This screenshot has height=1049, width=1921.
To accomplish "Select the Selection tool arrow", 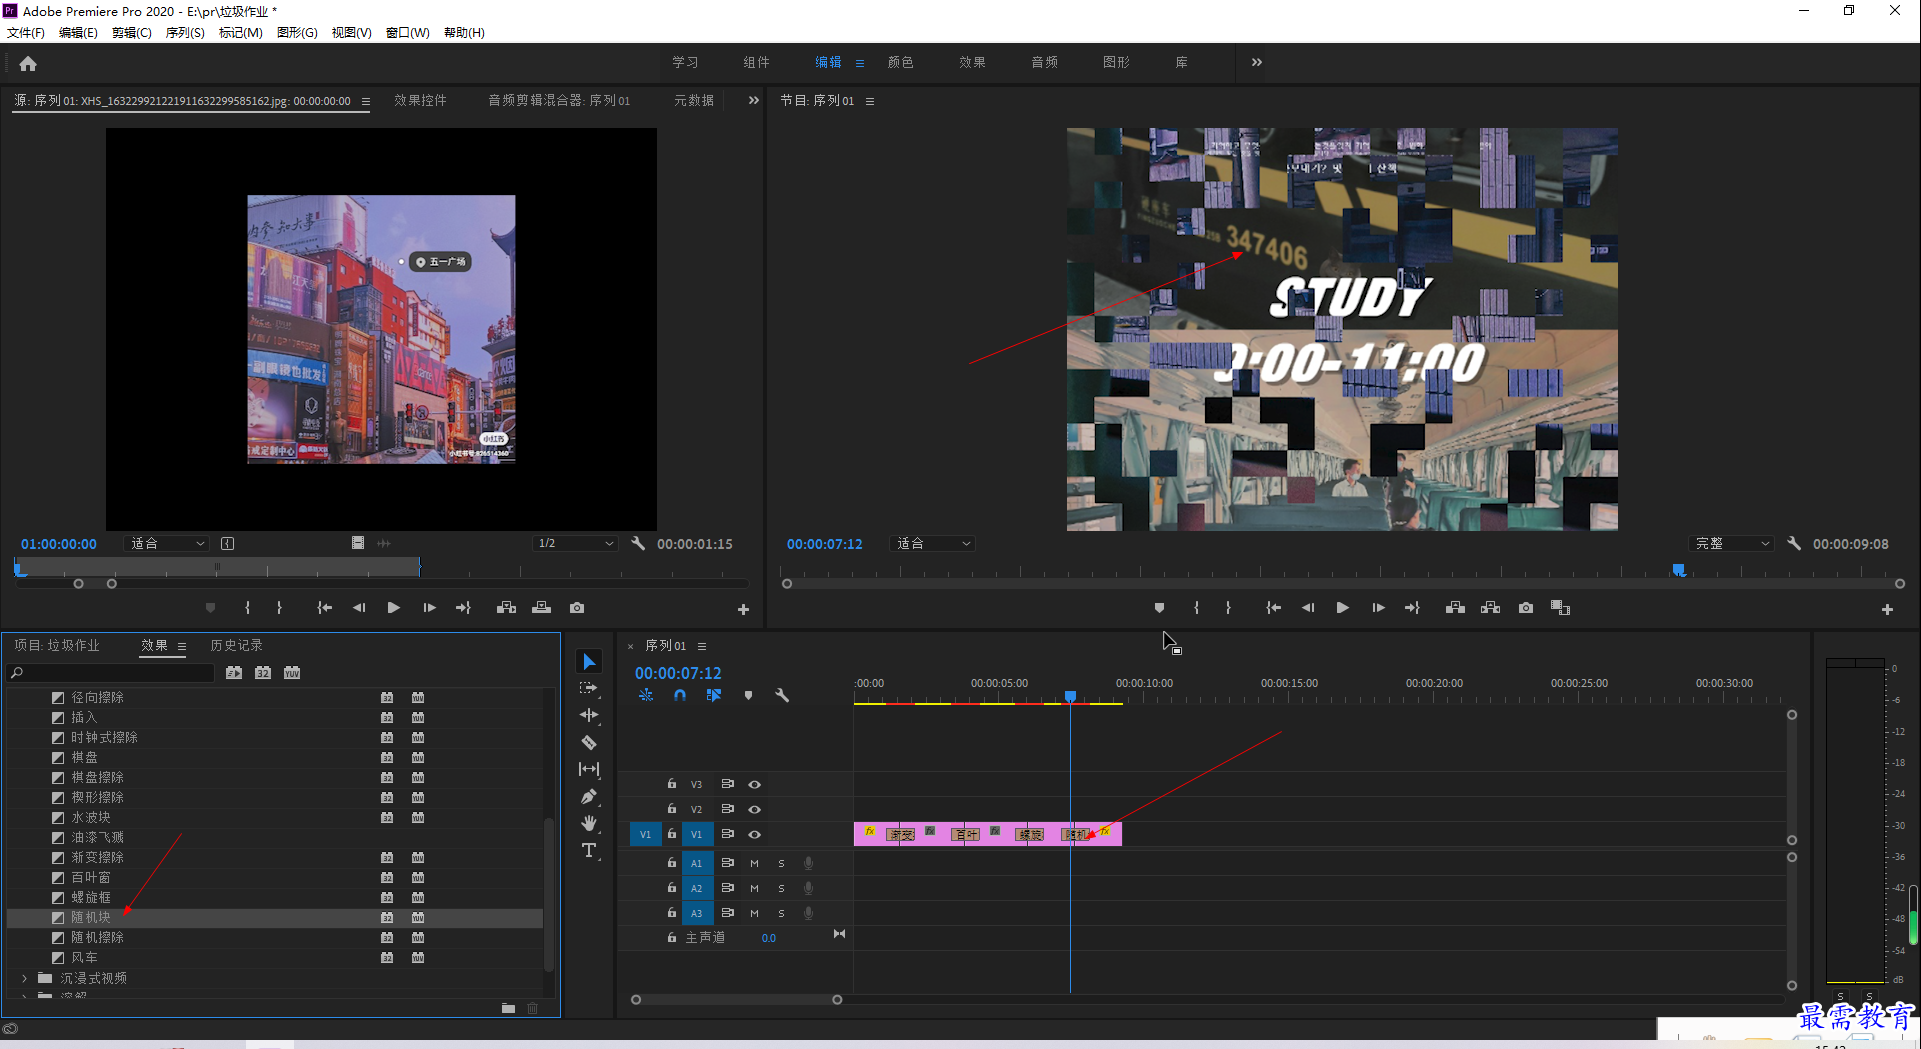I will pos(589,662).
